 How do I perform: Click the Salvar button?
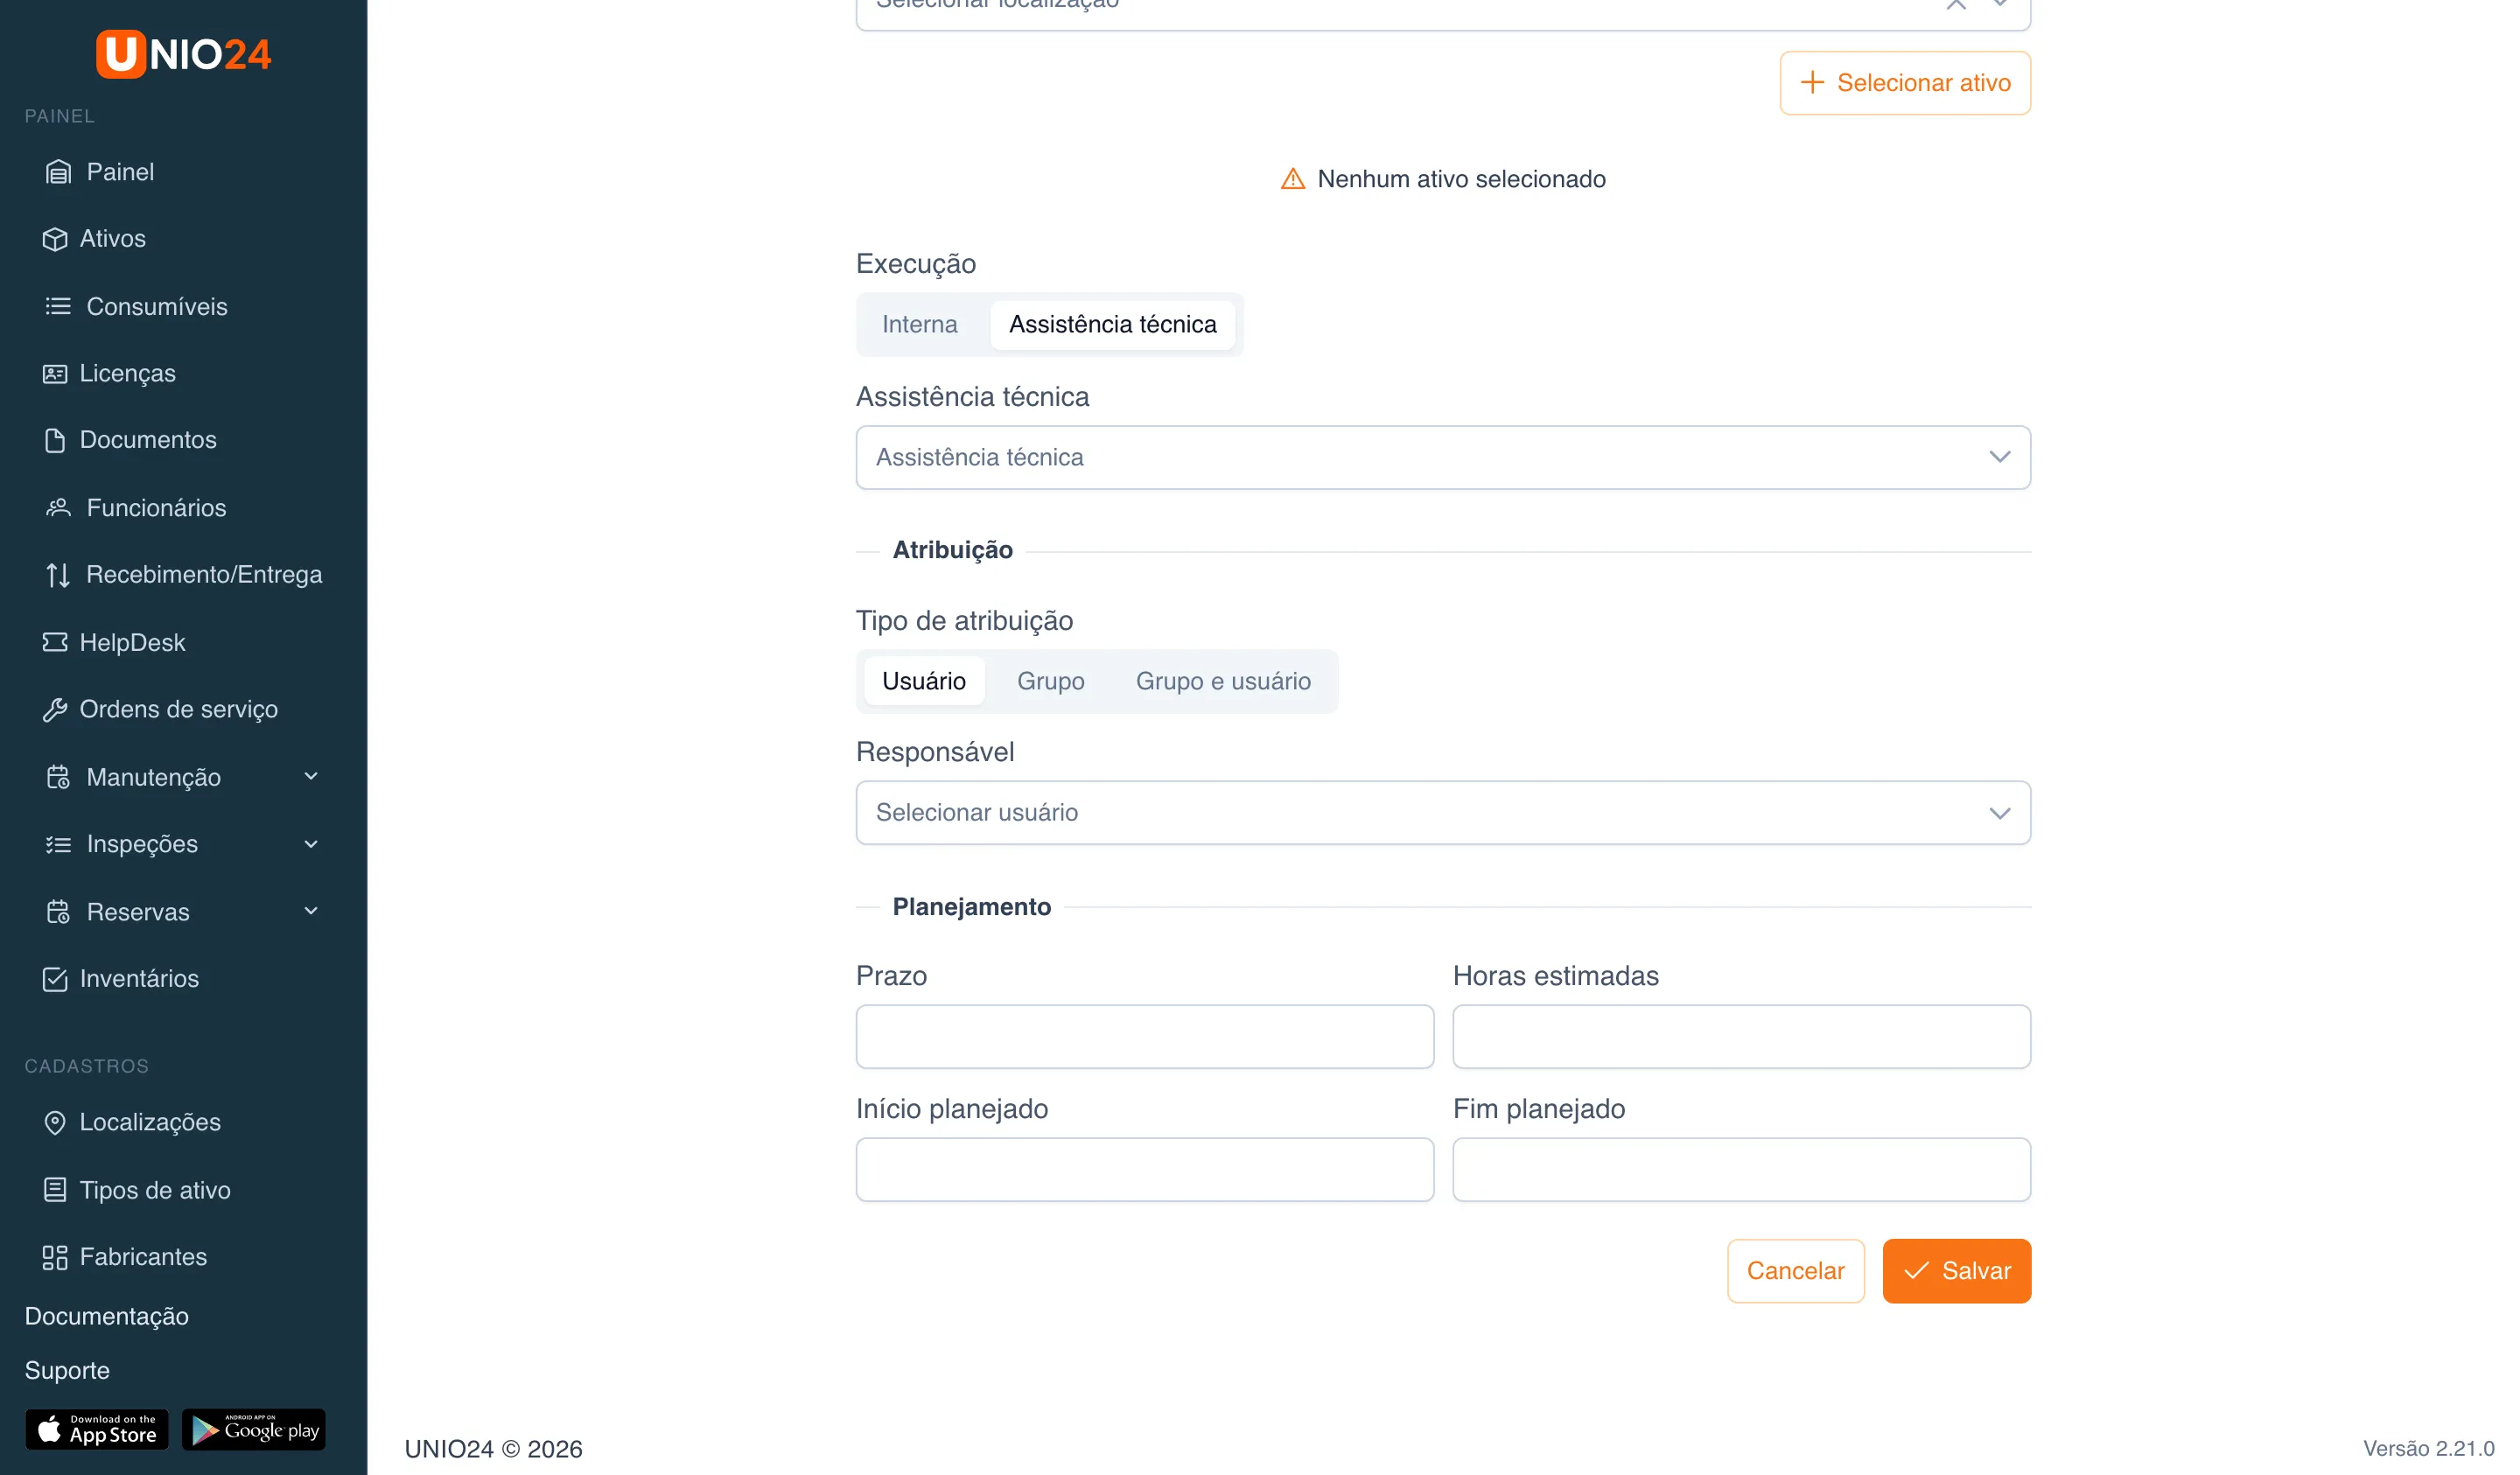(x=1955, y=1270)
